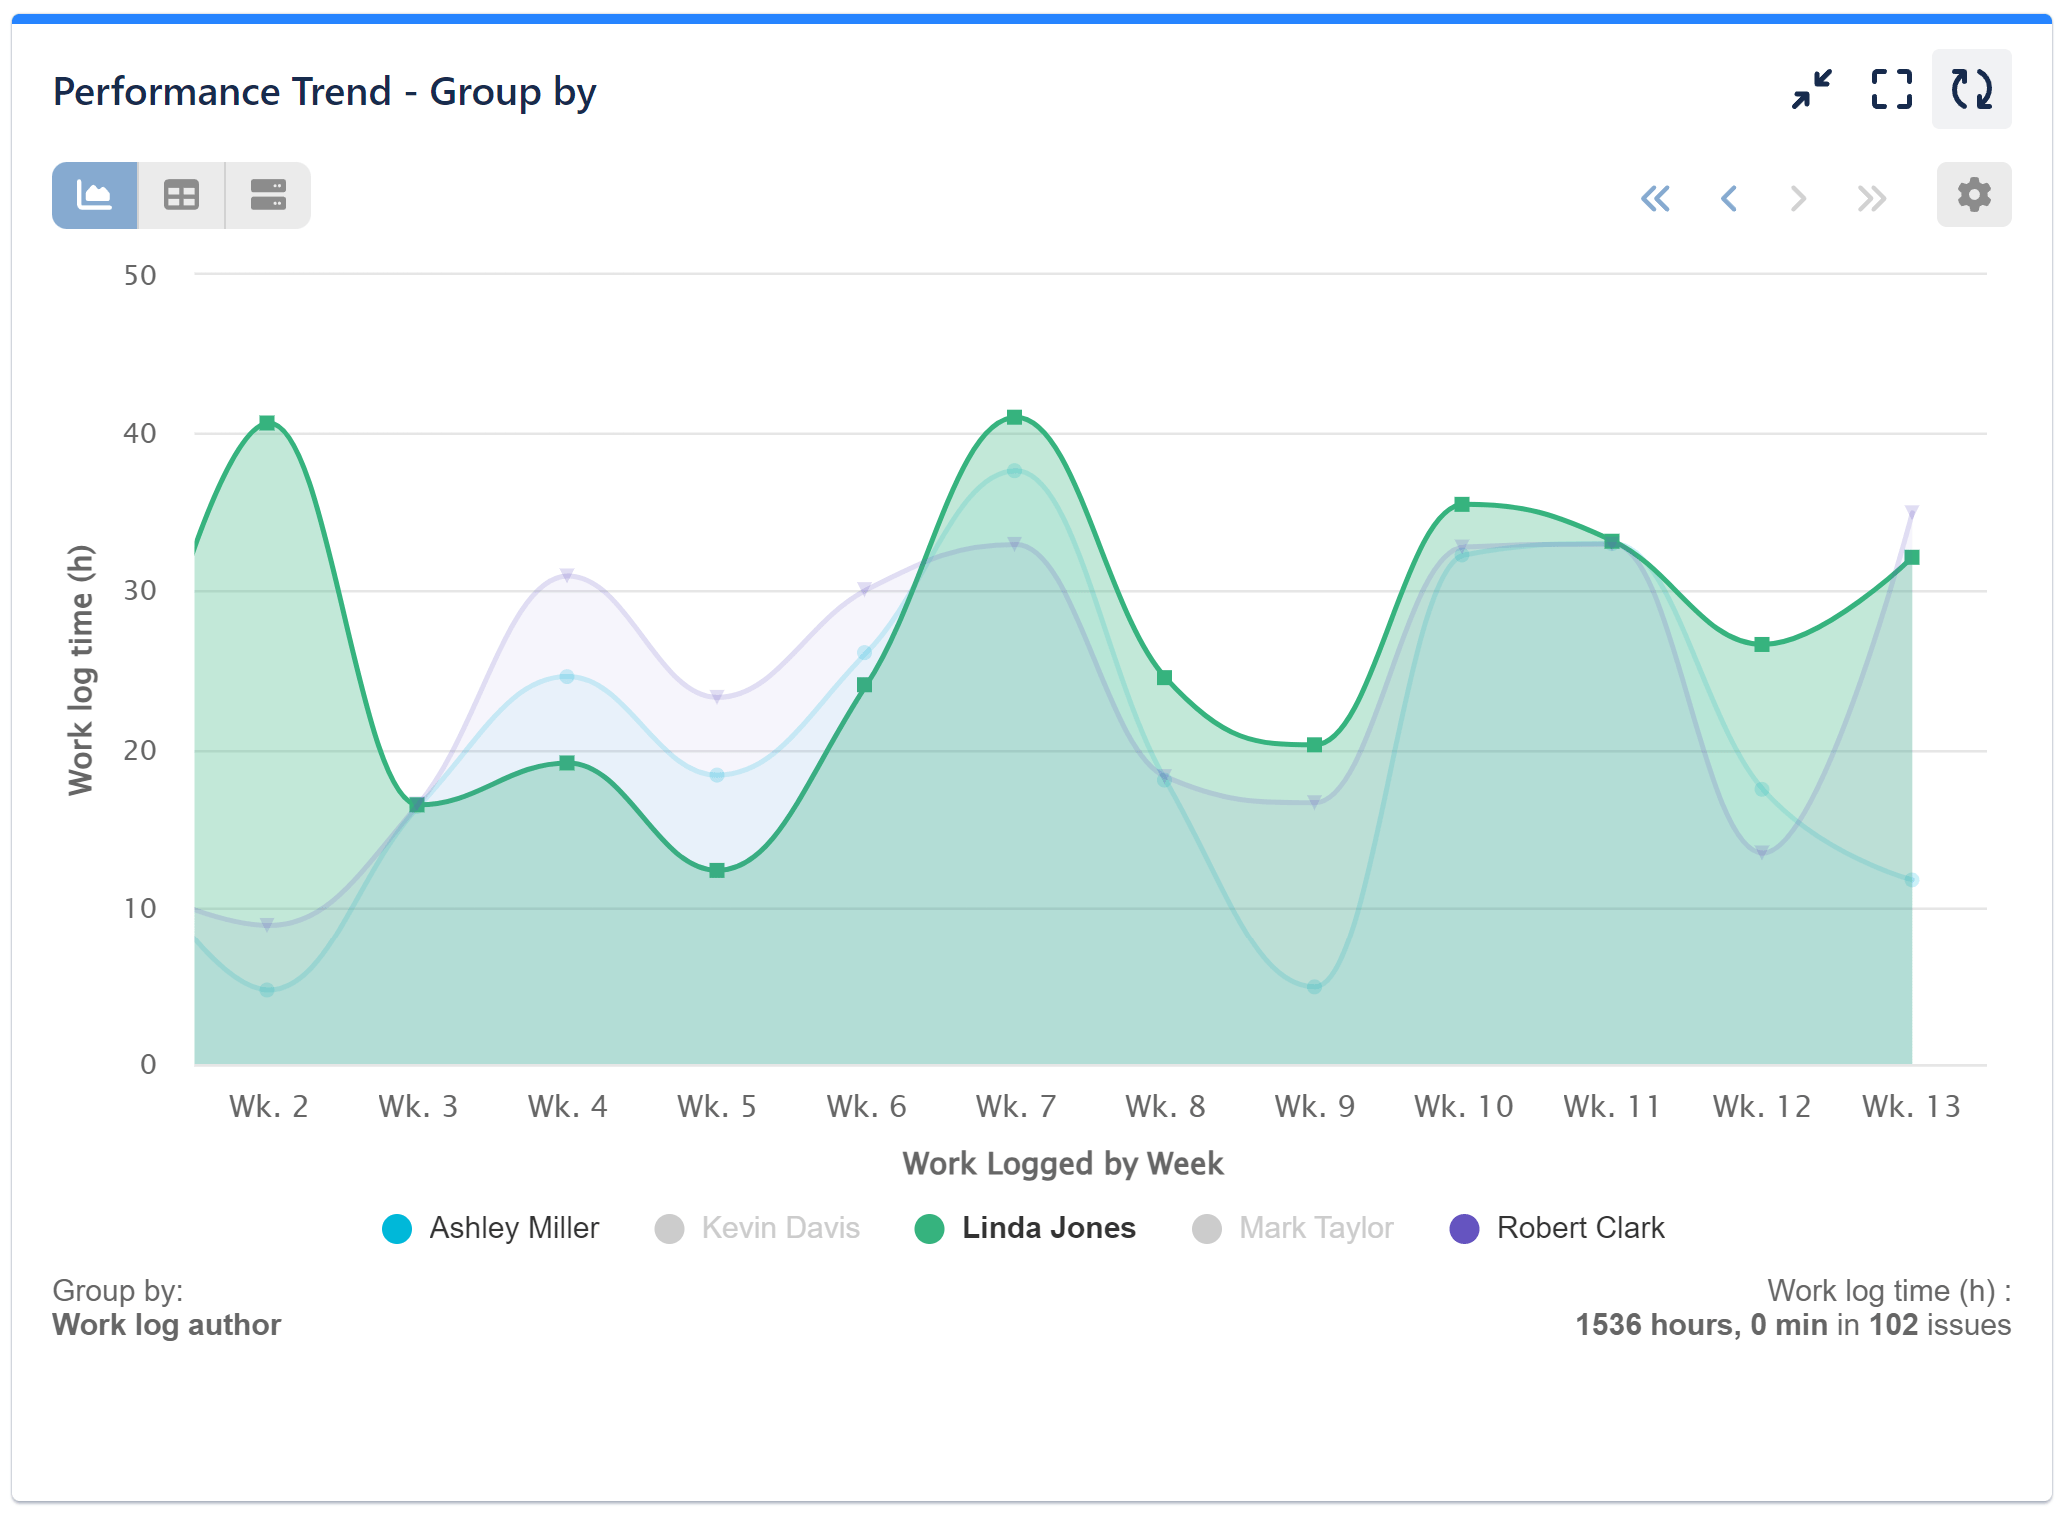Expand the chart to fullscreen
Image resolution: width=2063 pixels, height=1514 pixels.
(x=1891, y=89)
